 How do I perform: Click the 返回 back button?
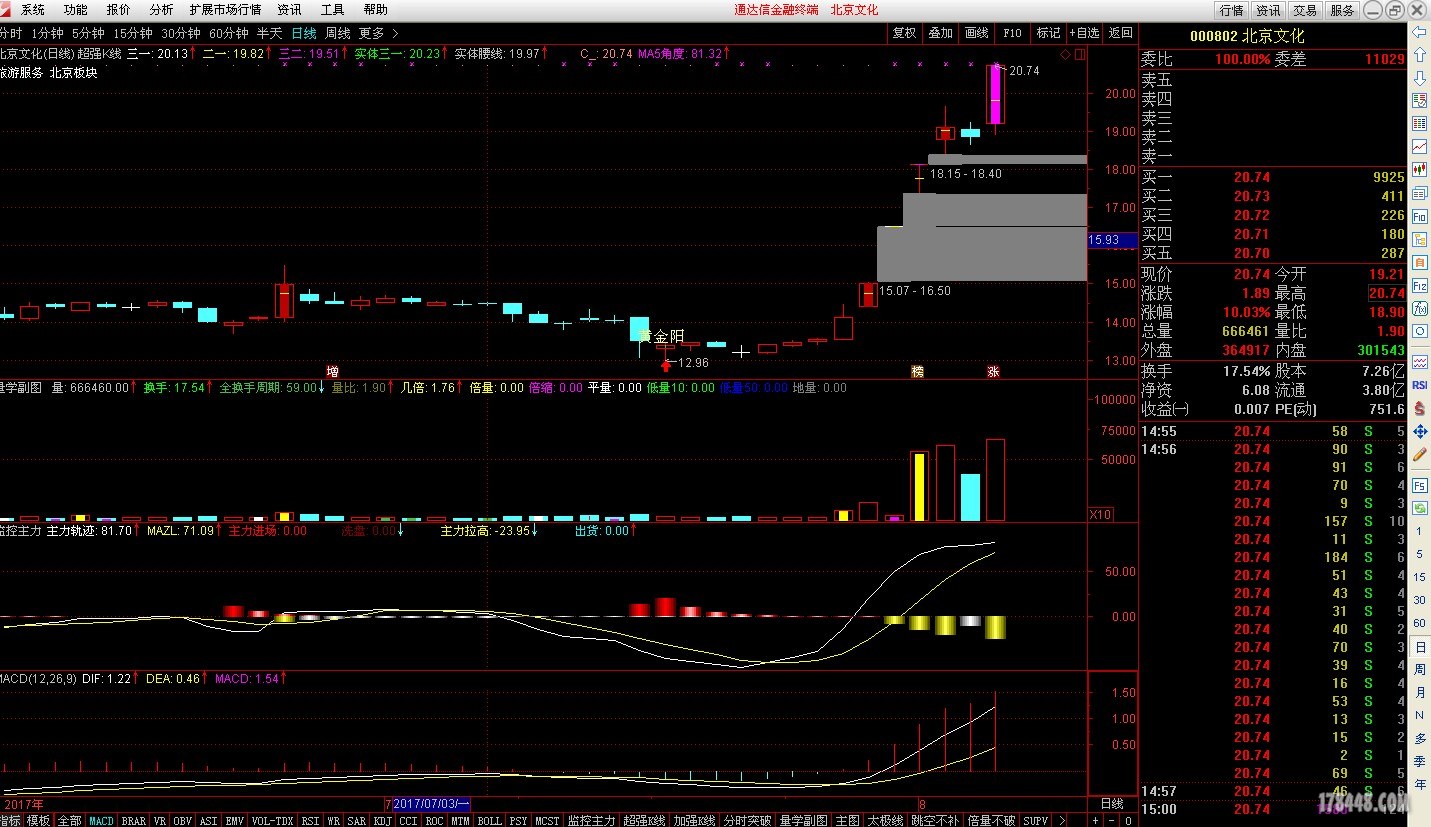tap(1120, 33)
